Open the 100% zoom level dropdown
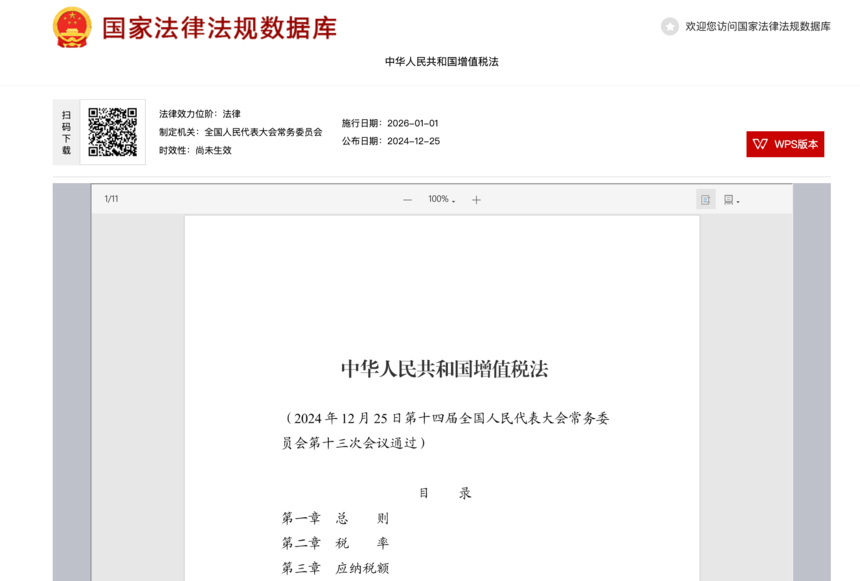Viewport: 860px width, 581px height. click(x=442, y=199)
